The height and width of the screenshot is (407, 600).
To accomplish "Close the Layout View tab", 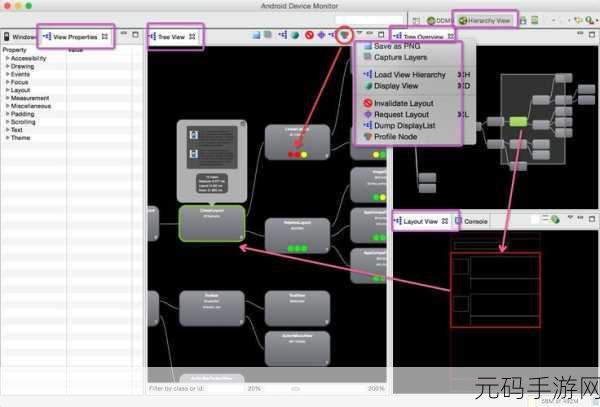I will click(x=445, y=221).
